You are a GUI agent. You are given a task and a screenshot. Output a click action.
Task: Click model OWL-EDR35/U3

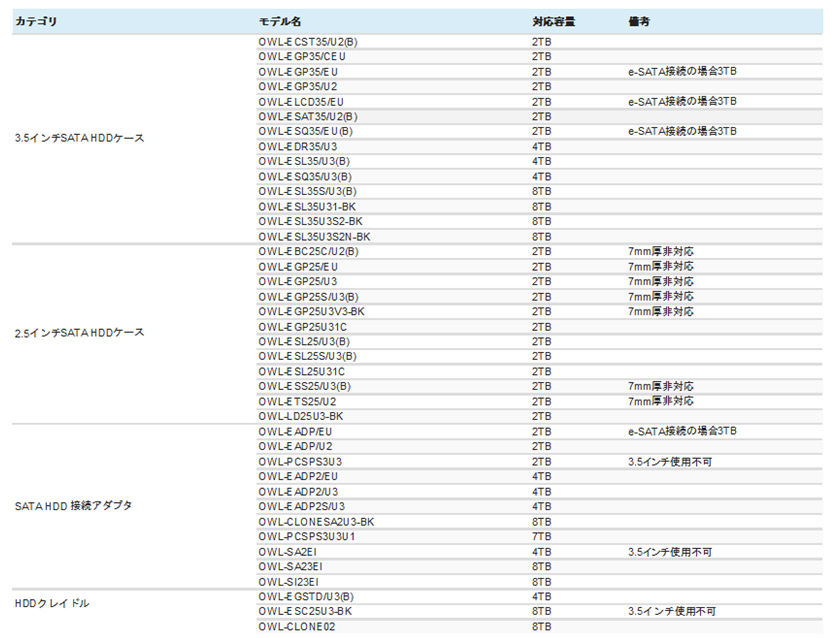point(298,147)
